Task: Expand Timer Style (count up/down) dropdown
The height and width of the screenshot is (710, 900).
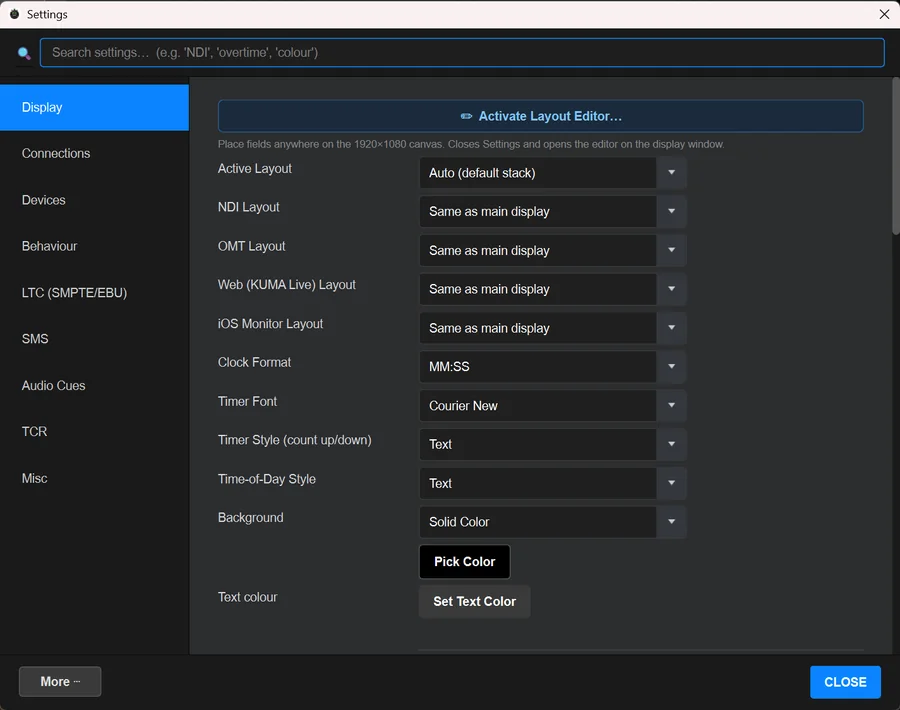Action: pos(553,444)
